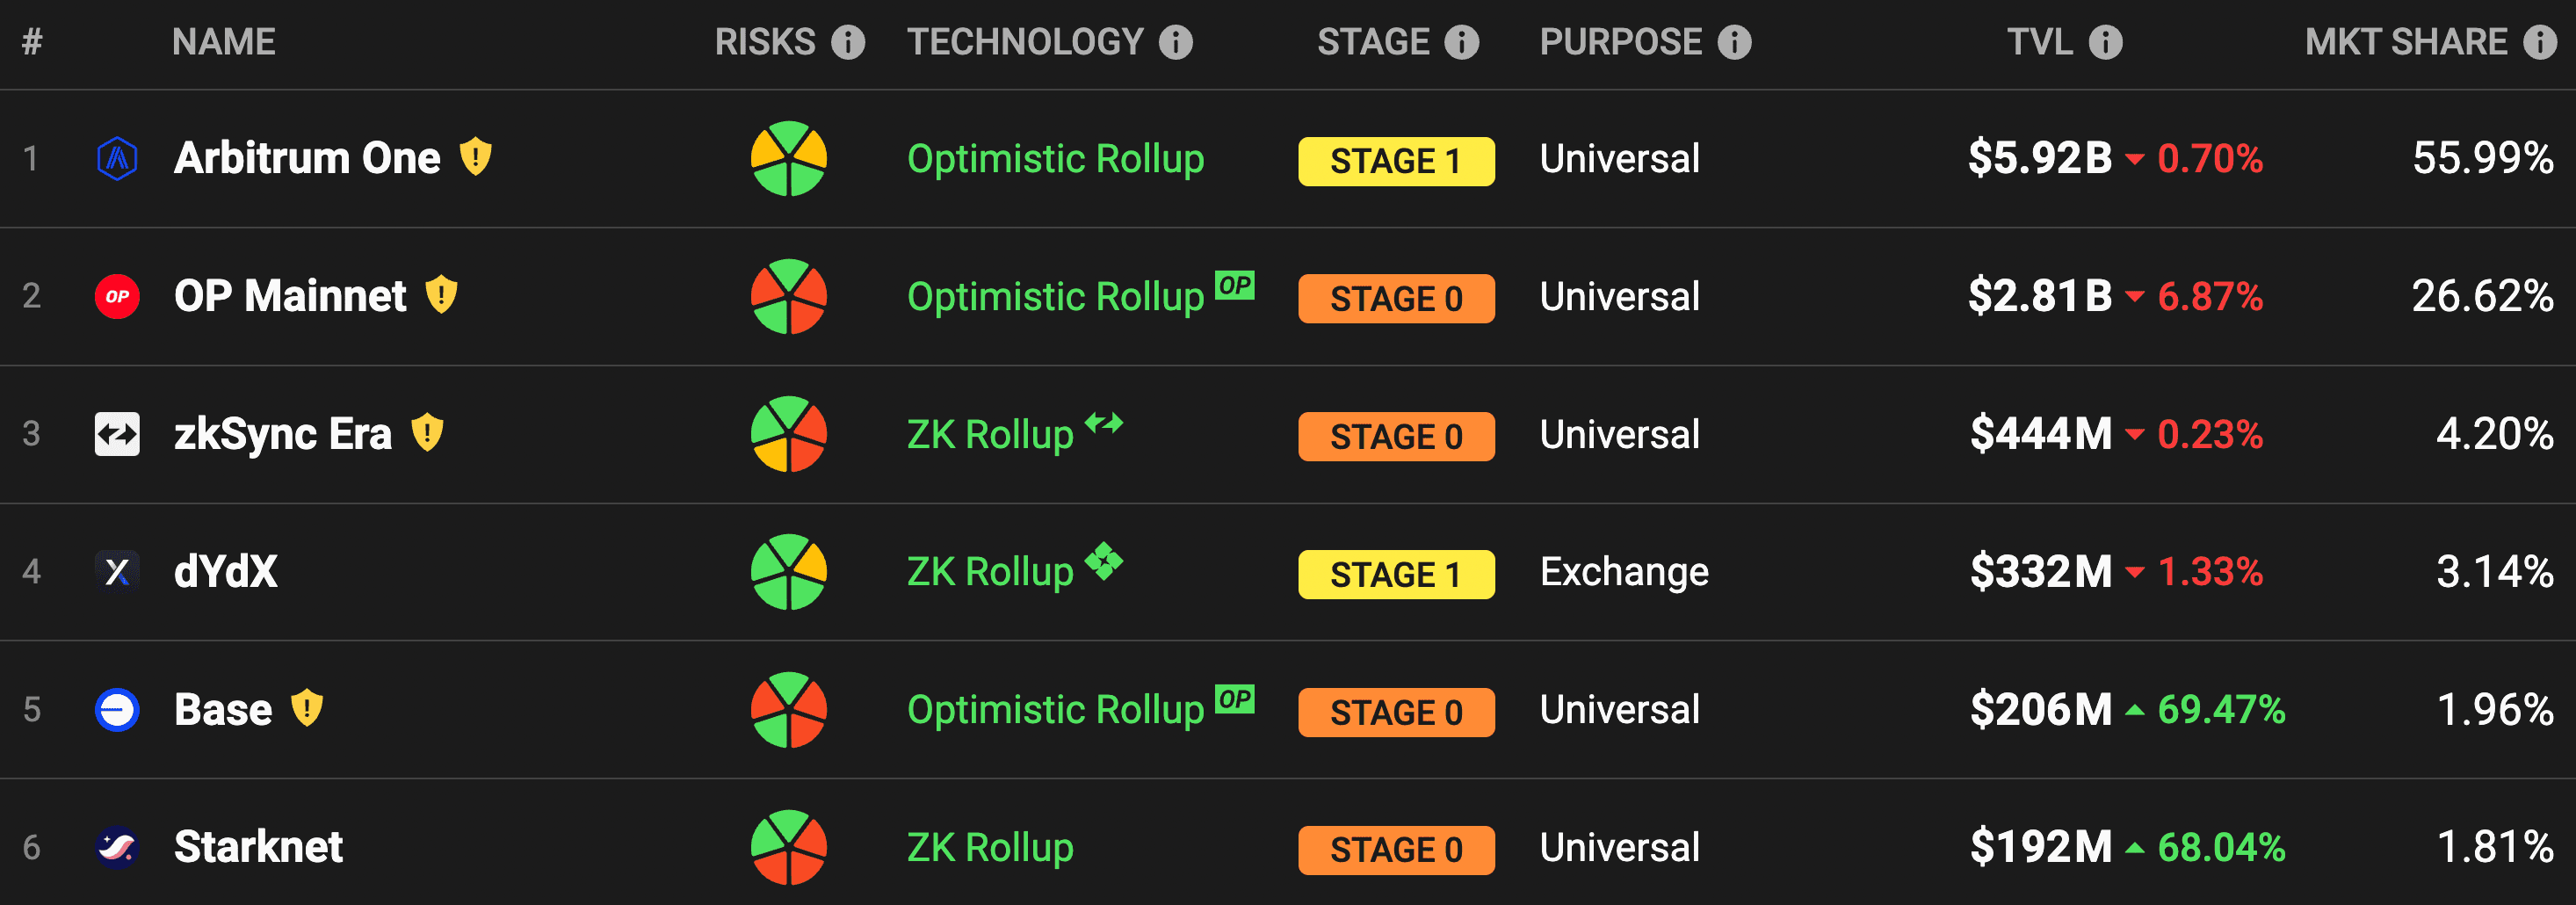This screenshot has height=905, width=2576.
Task: Click the Risks column info icon
Action: [848, 42]
